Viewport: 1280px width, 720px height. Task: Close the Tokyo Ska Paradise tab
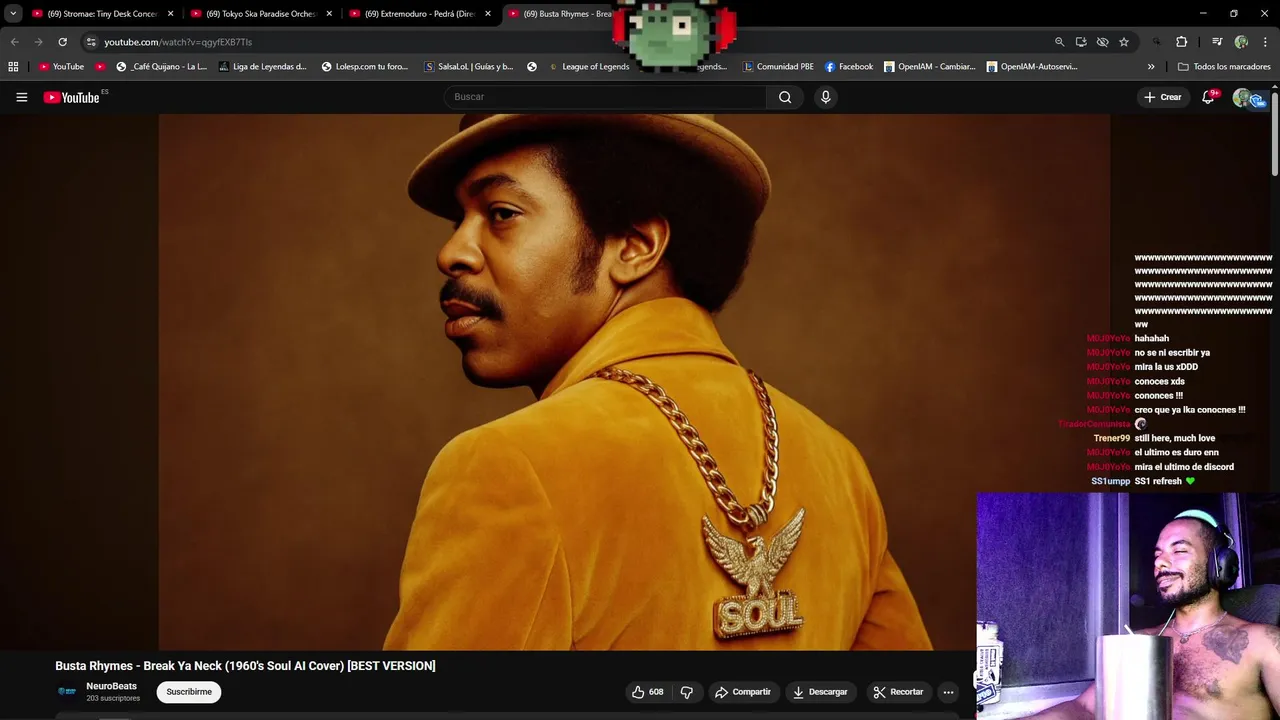click(329, 14)
